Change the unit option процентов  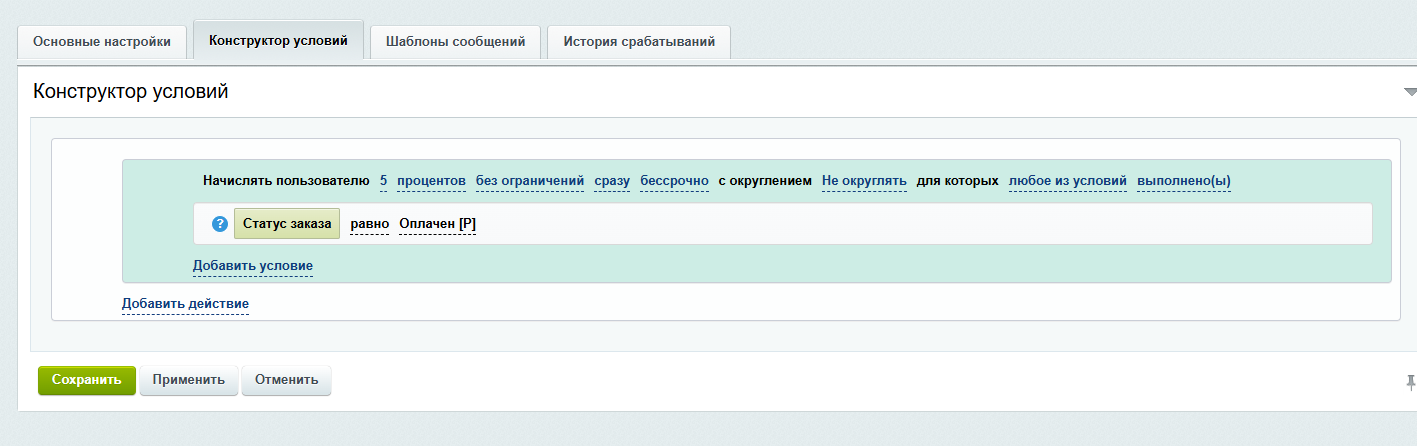pyautogui.click(x=431, y=181)
